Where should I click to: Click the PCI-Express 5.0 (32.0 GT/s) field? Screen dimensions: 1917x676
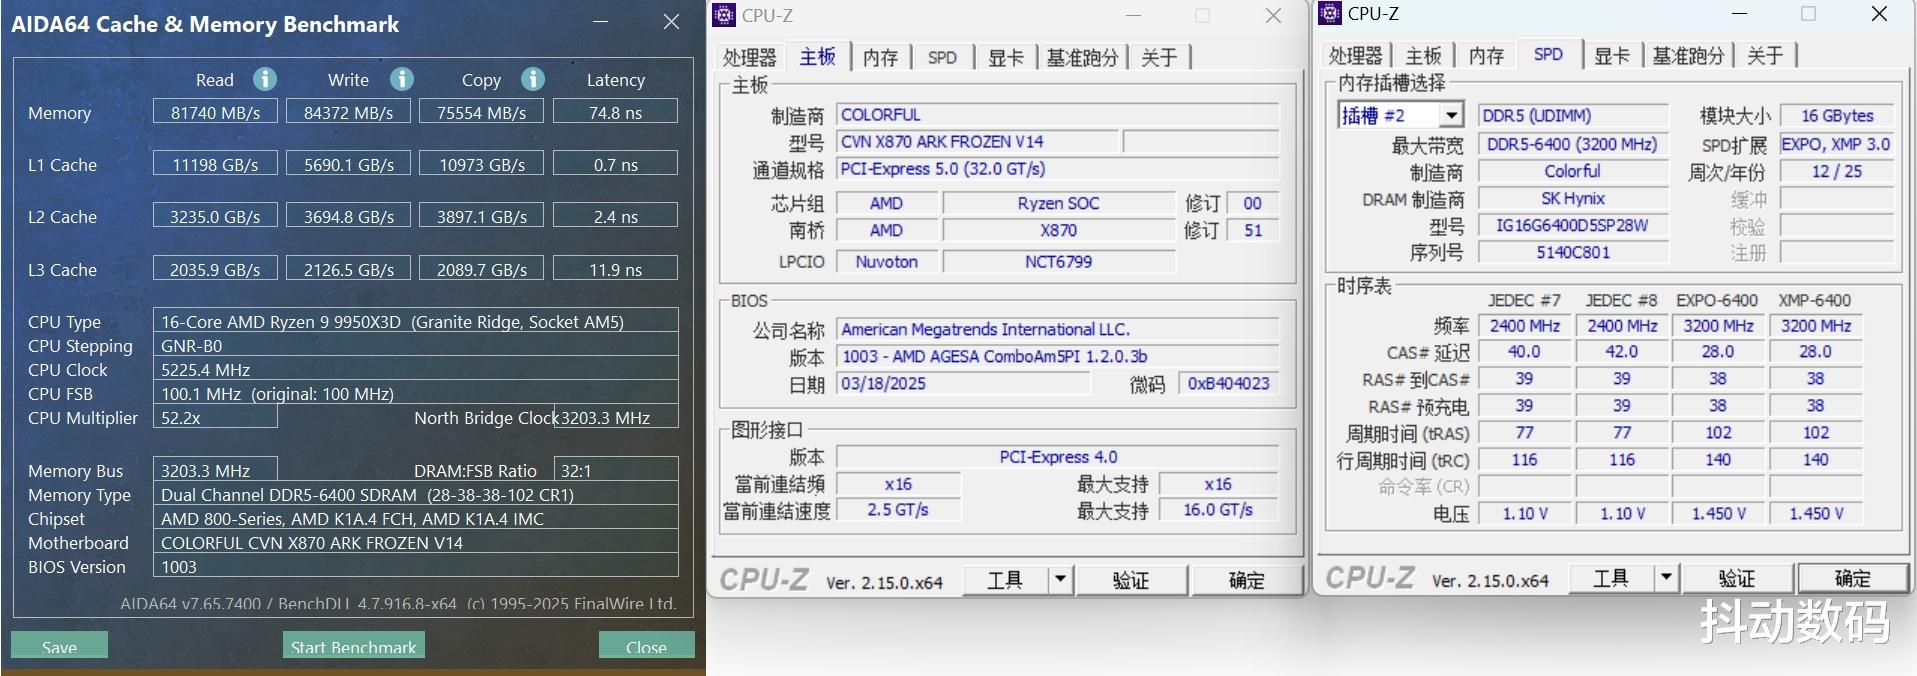coord(1057,169)
